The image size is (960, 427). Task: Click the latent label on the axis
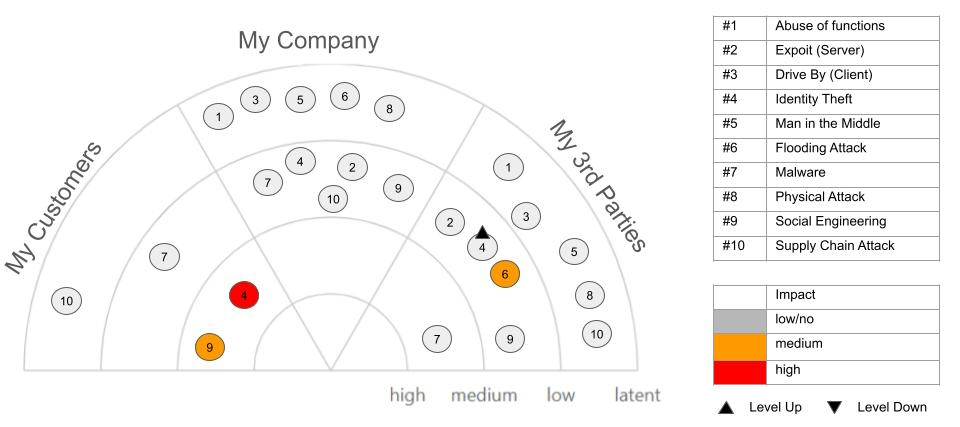pyautogui.click(x=637, y=396)
